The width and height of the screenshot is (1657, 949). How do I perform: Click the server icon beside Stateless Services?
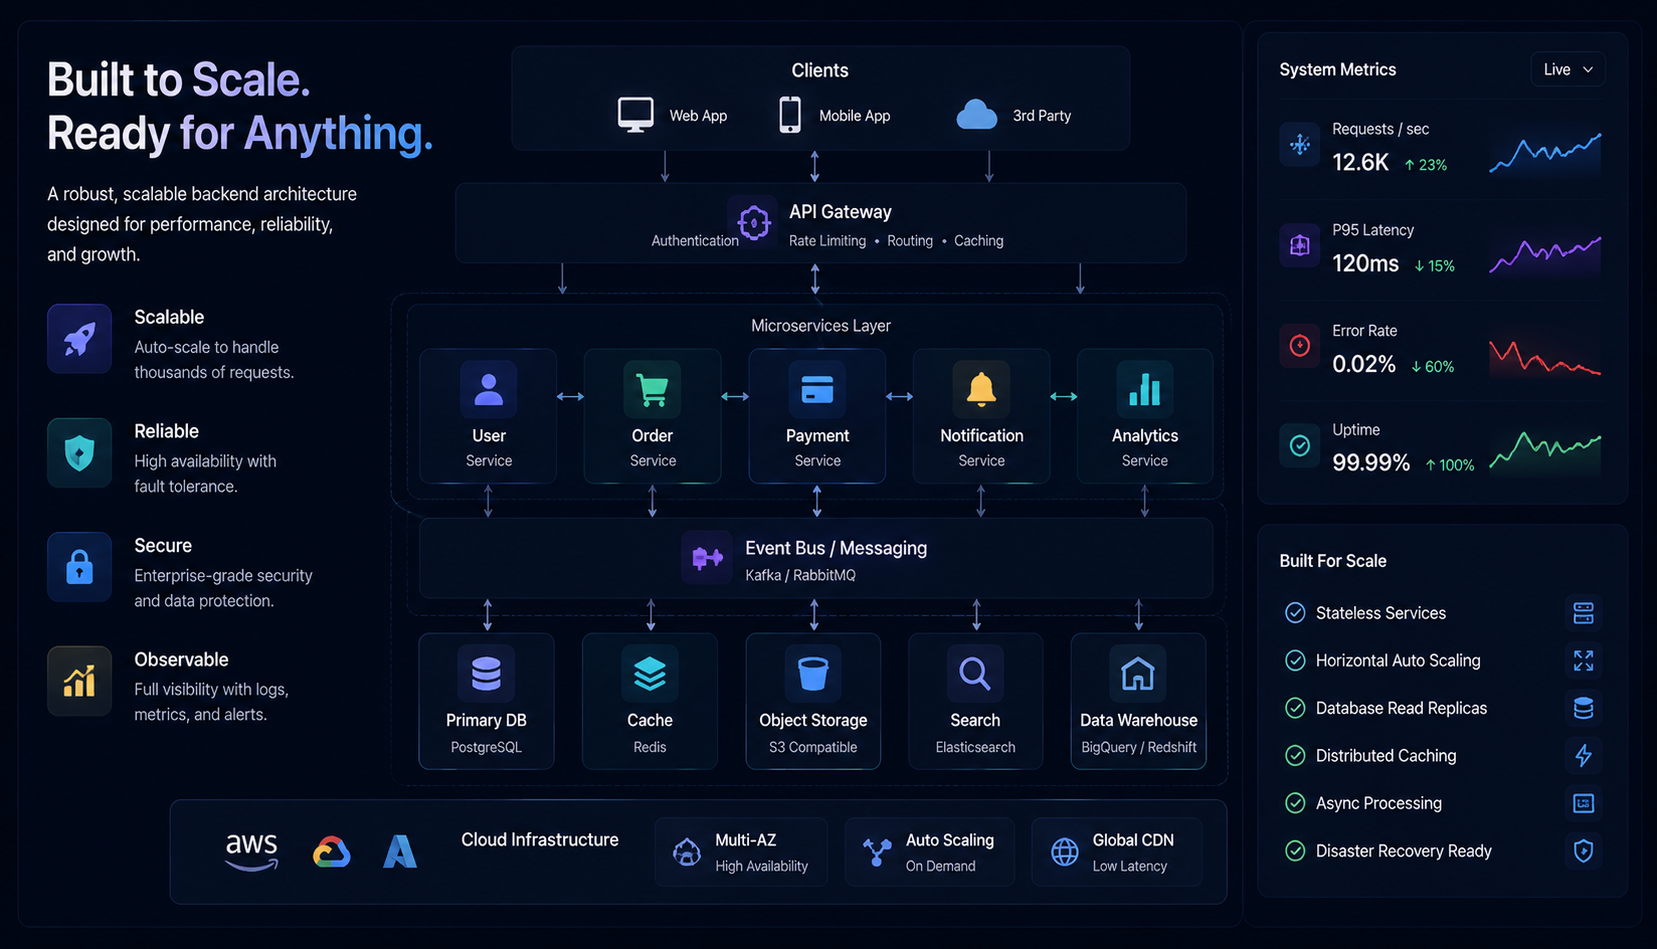pos(1583,613)
